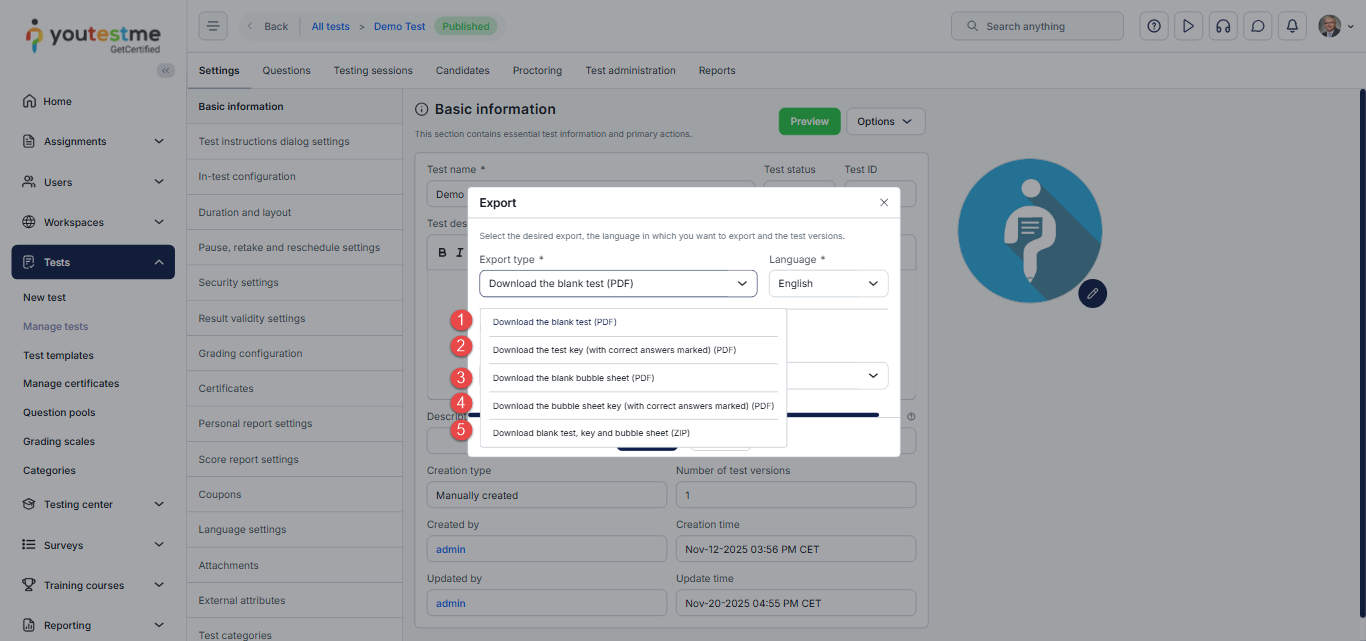Click the green Preview button

click(809, 121)
